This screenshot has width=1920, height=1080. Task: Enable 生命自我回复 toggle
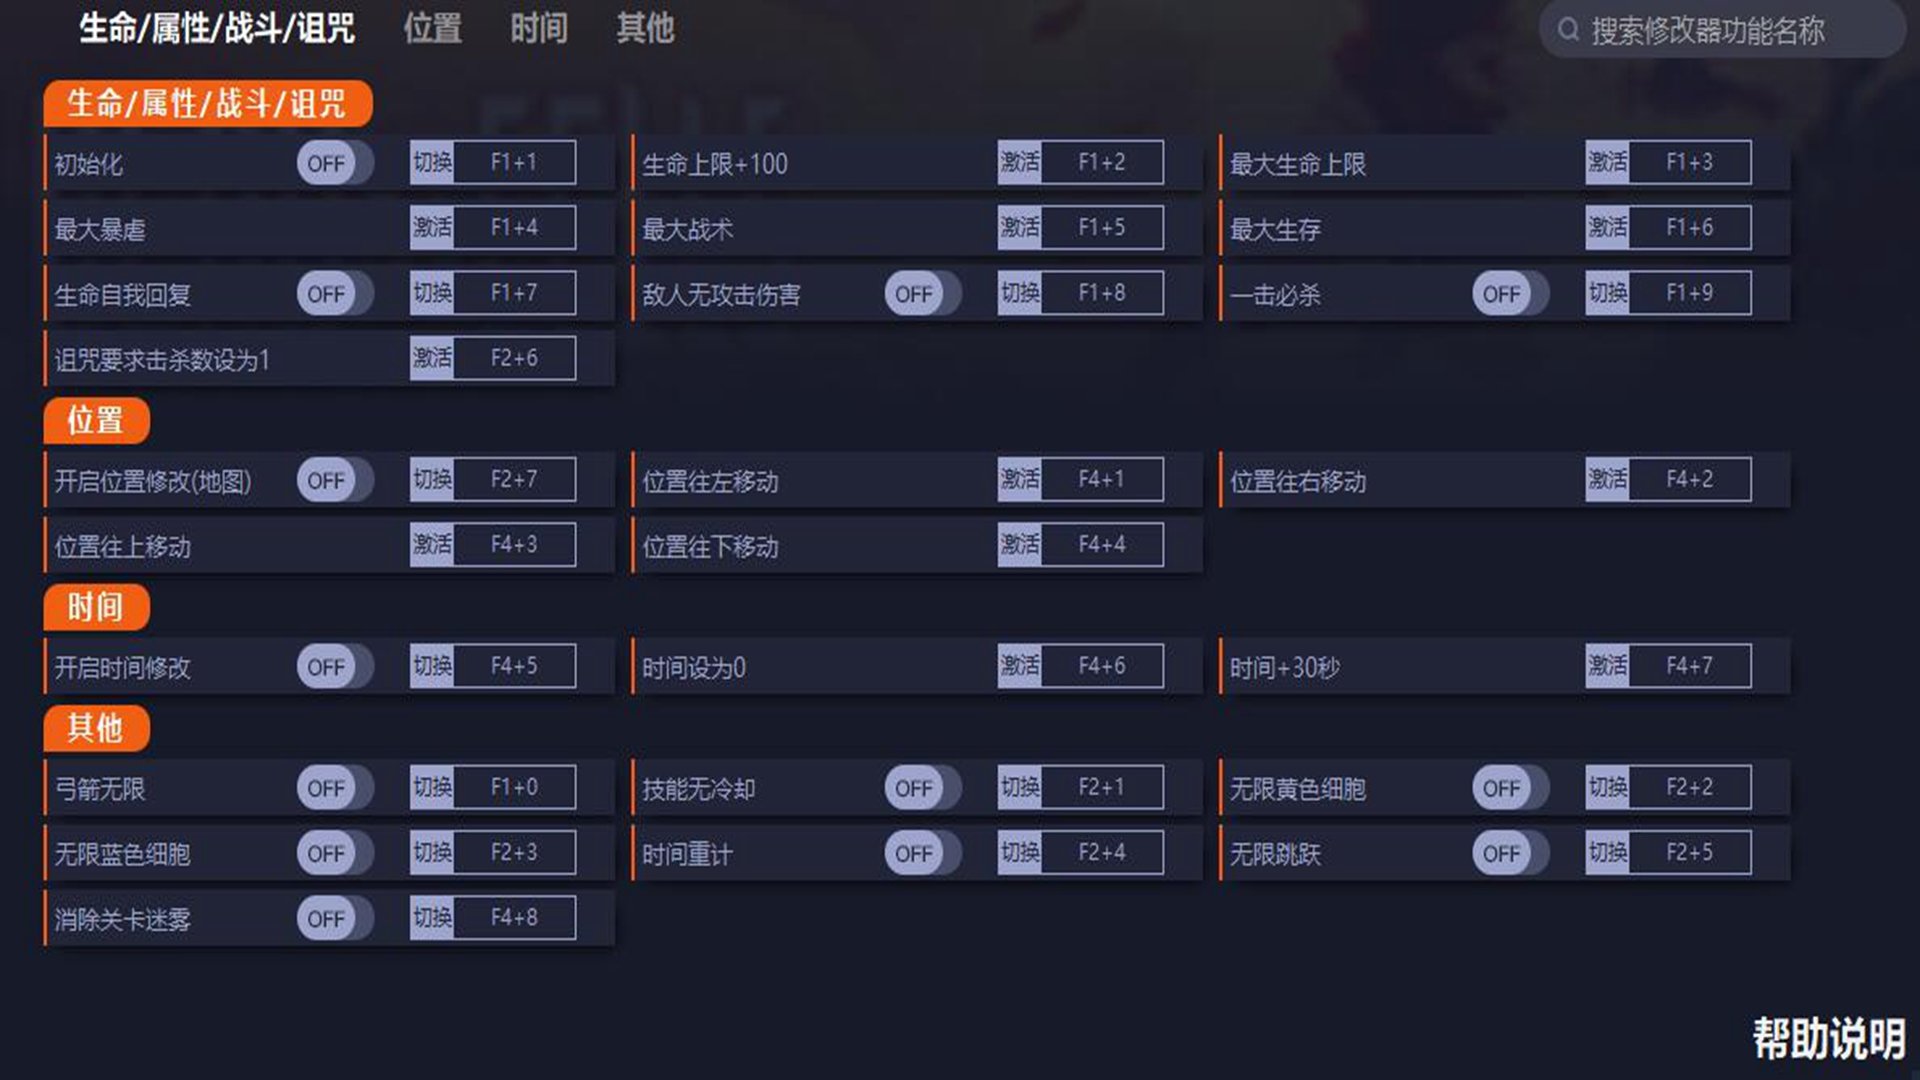[334, 294]
